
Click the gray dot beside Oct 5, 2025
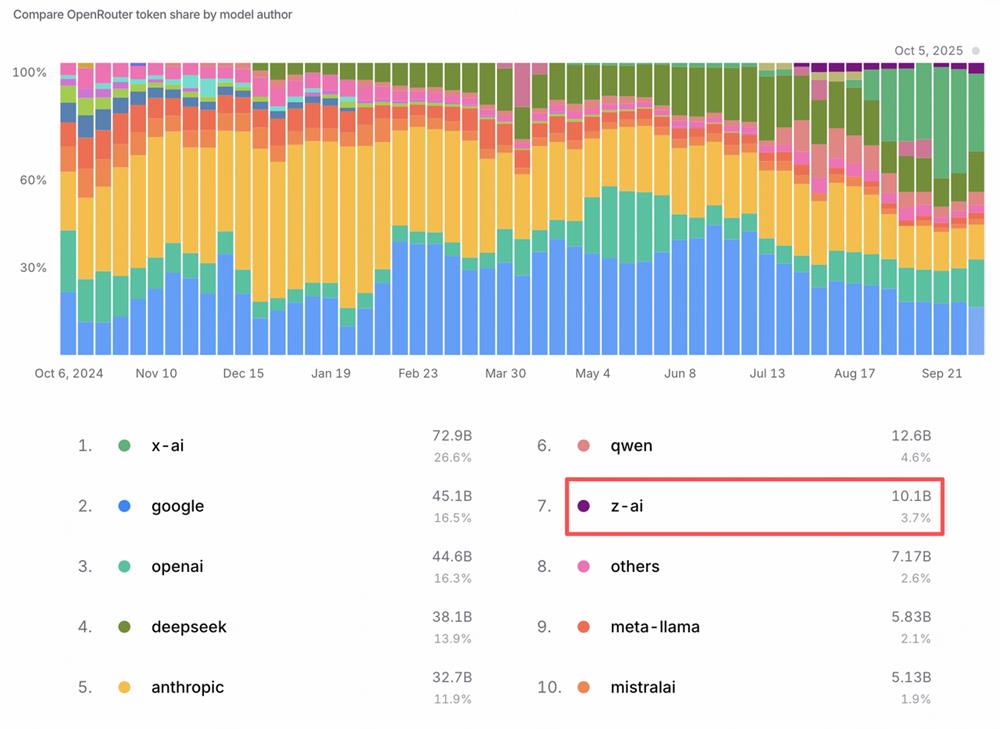[975, 50]
